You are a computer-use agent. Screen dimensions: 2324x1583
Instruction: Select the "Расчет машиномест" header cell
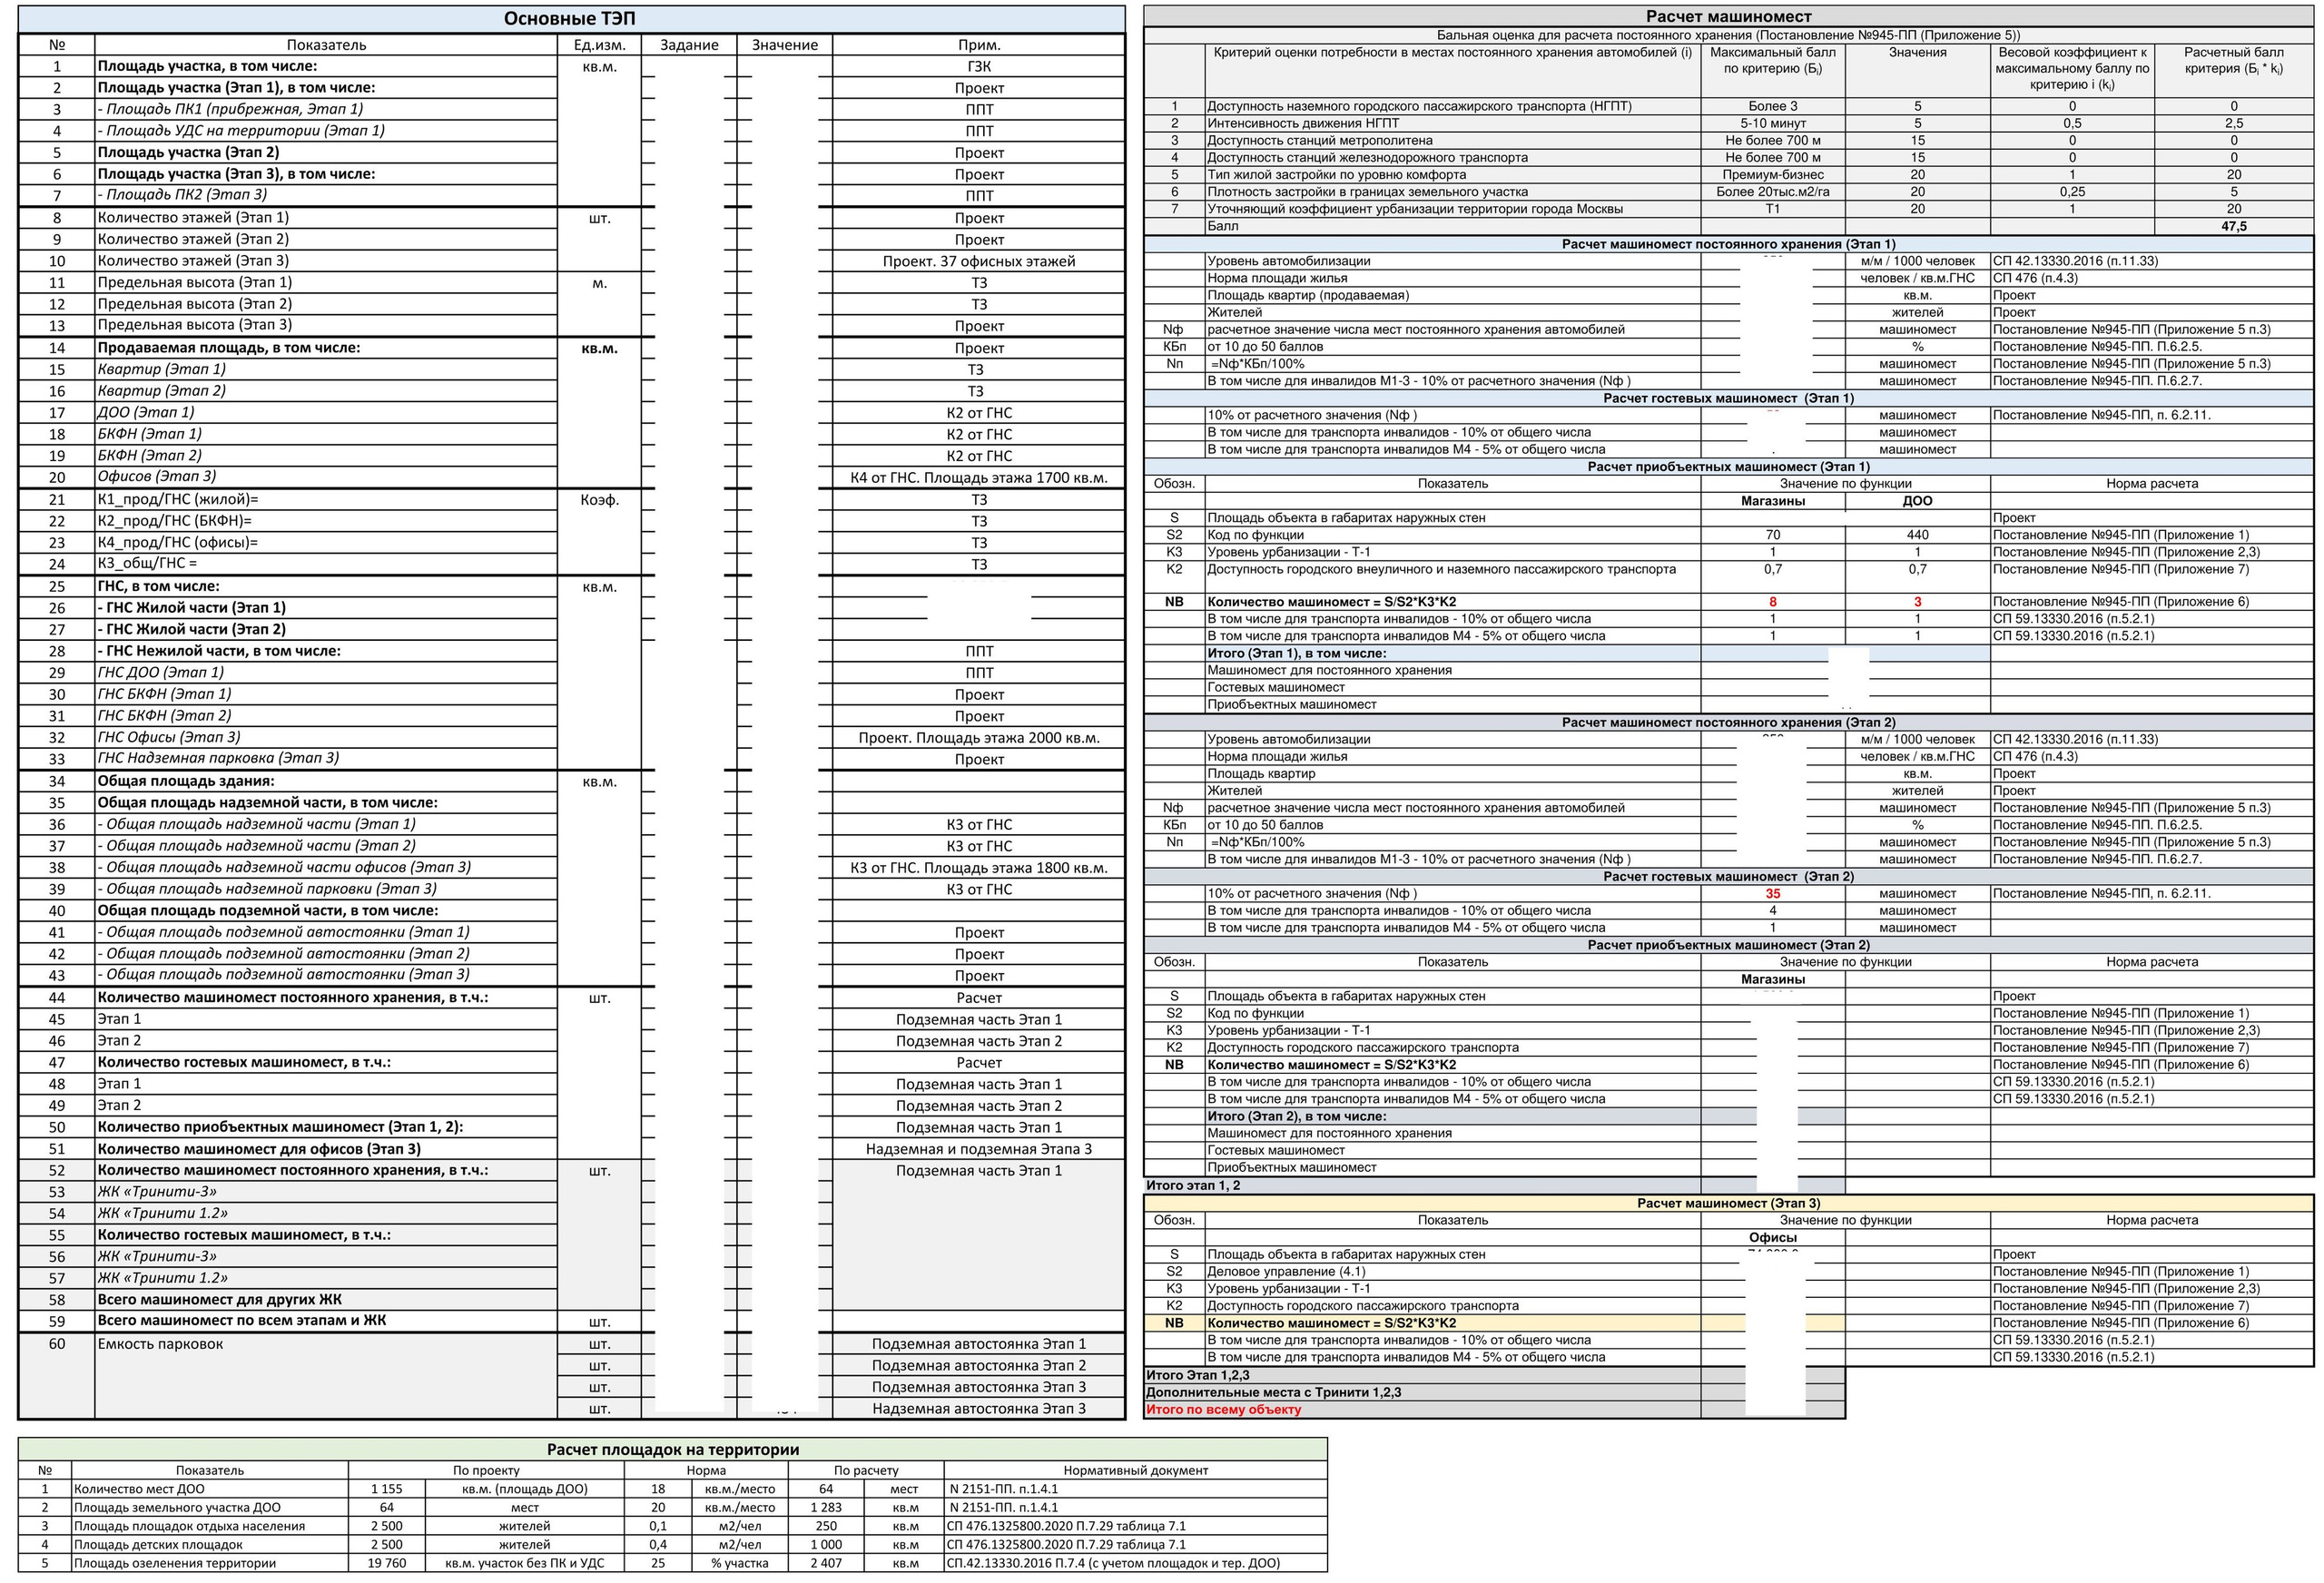1727,16
